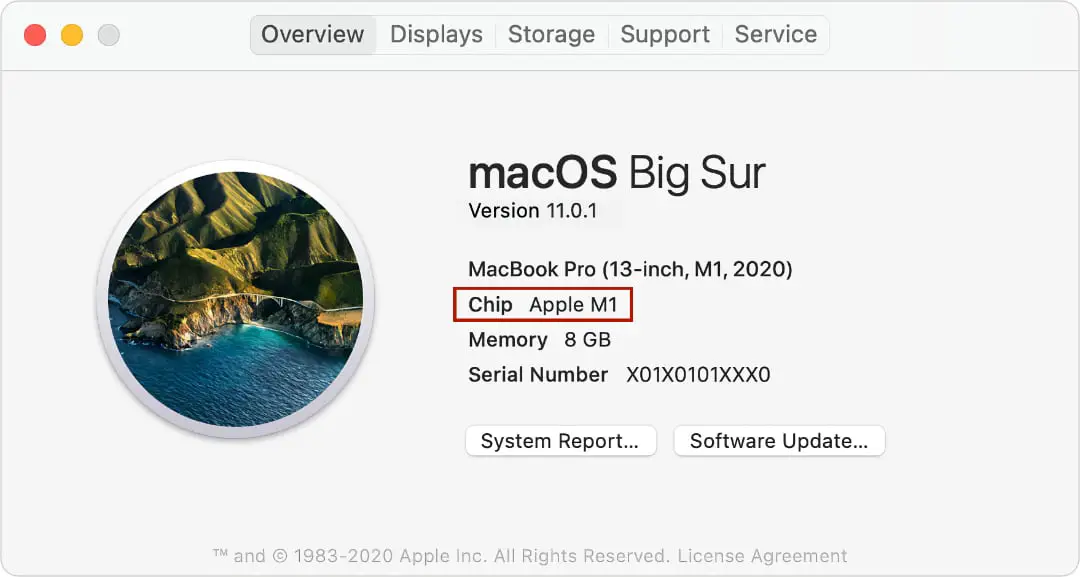This screenshot has width=1080, height=577.
Task: Click the gray disabled zoom button
Action: tap(108, 34)
